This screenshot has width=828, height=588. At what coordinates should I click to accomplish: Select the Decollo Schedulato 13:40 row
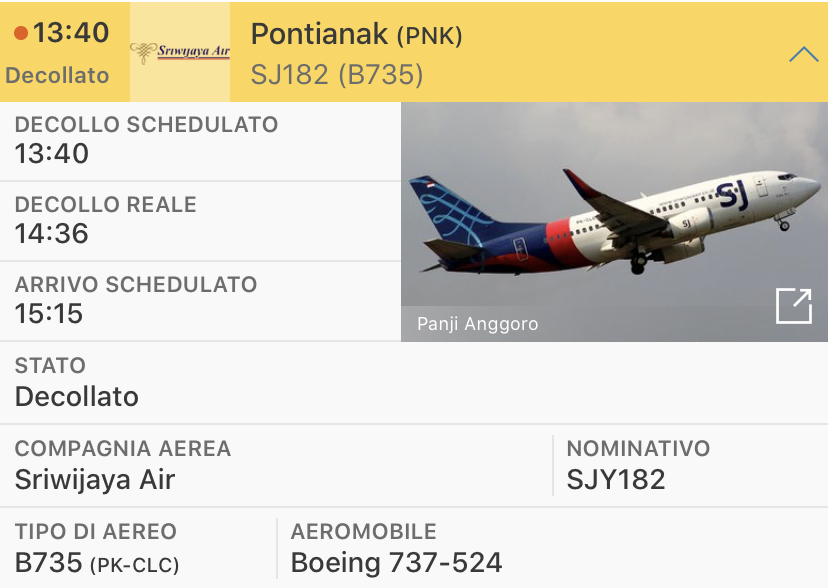click(200, 141)
